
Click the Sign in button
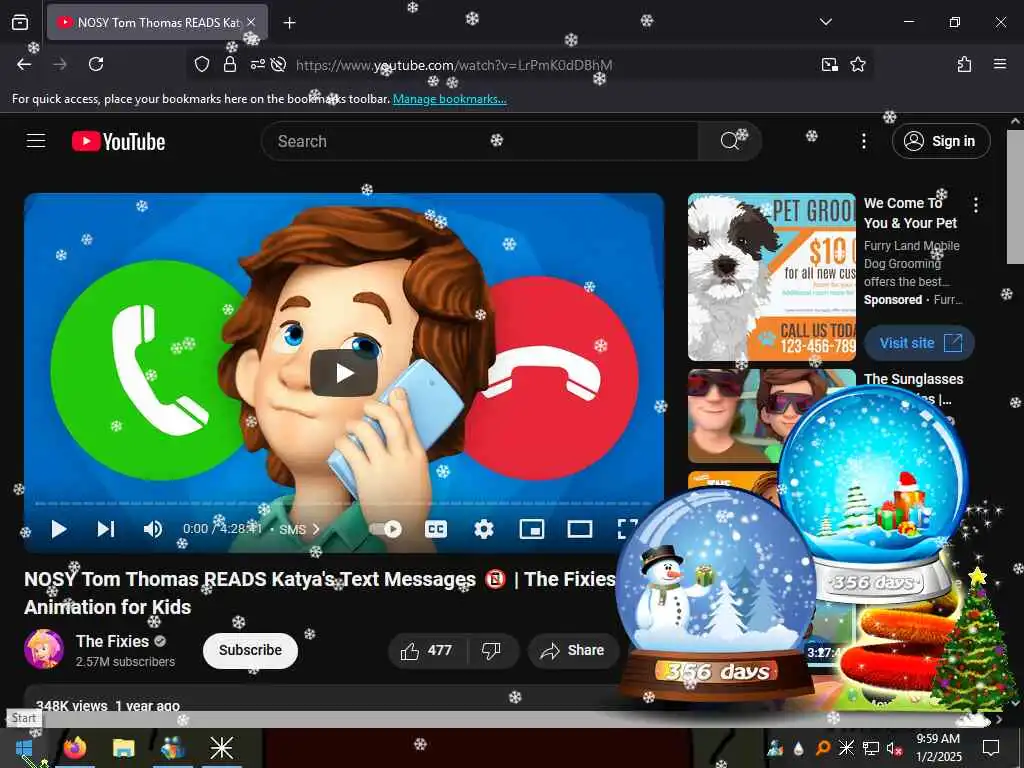[941, 141]
